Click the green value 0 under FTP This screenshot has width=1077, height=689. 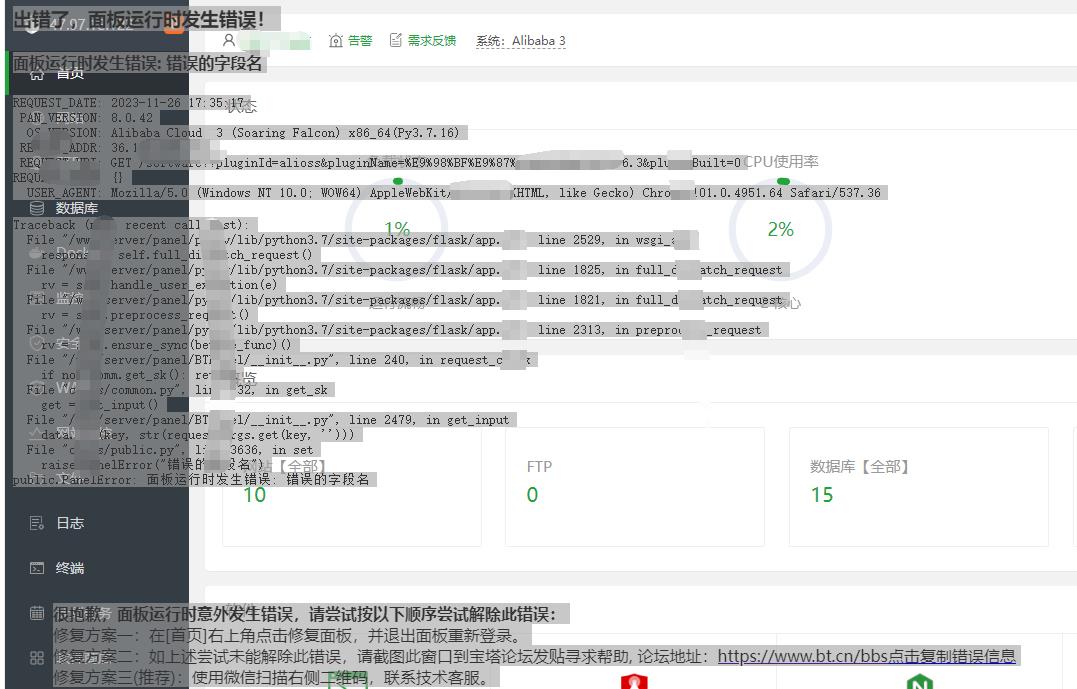click(532, 495)
